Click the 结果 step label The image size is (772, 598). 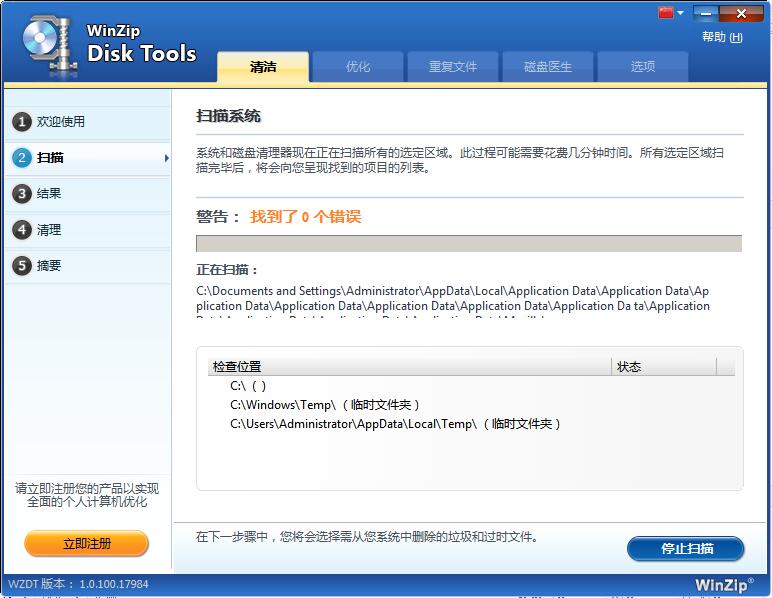pos(49,193)
